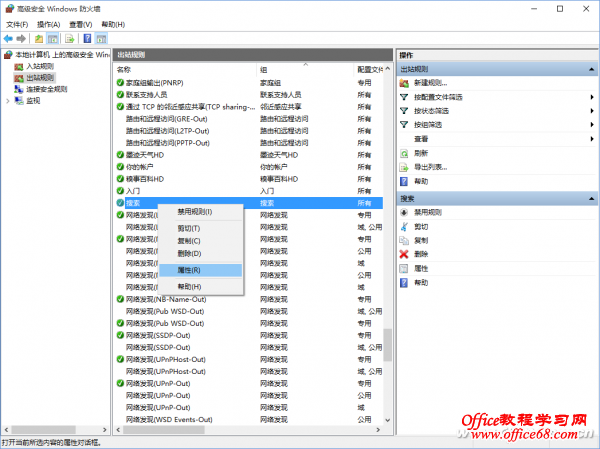The height and width of the screenshot is (449, 600).
Task: Open the 按组筛选 submenu arrow
Action: pos(592,125)
